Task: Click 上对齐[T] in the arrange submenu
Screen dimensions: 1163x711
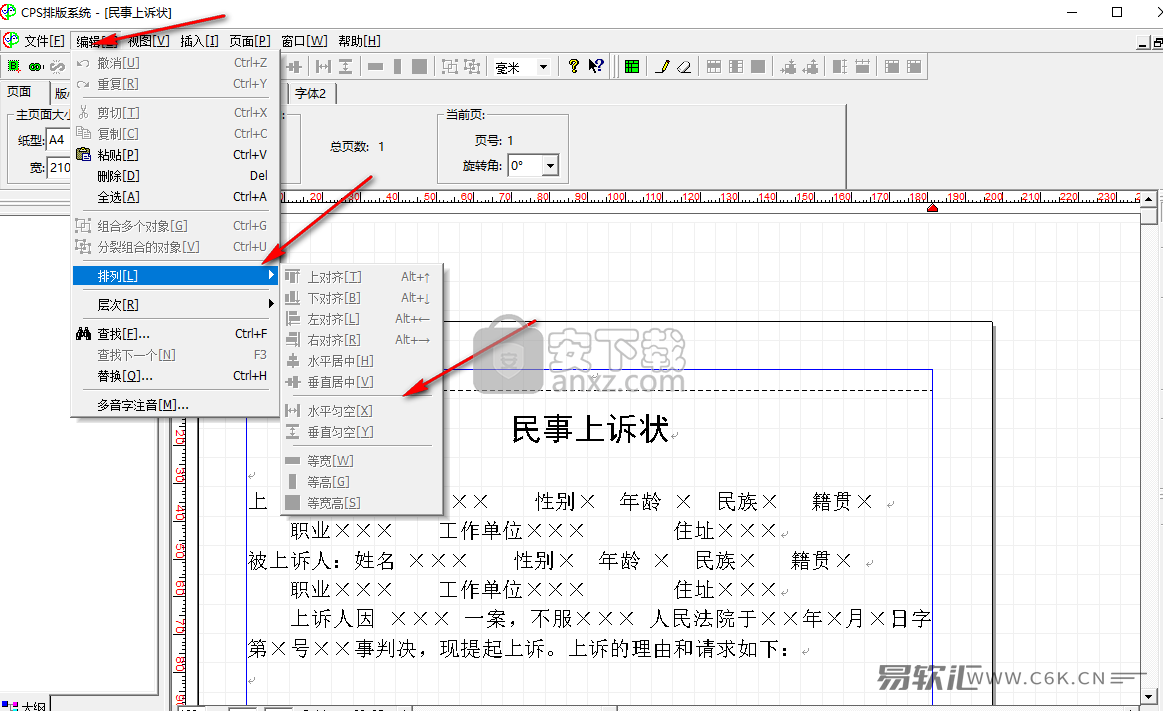Action: coord(361,277)
